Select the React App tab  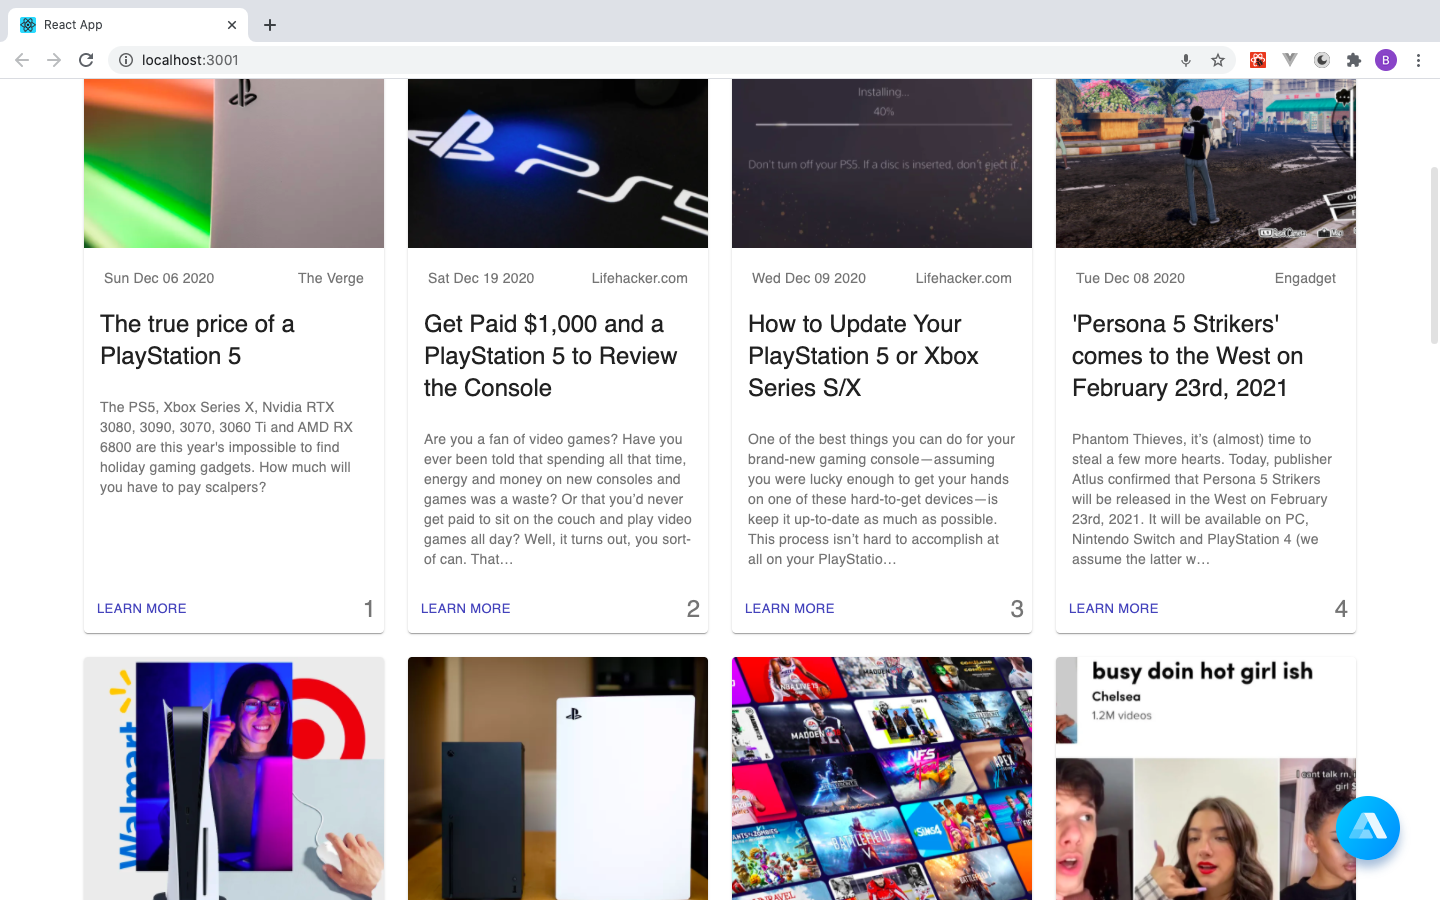click(128, 25)
